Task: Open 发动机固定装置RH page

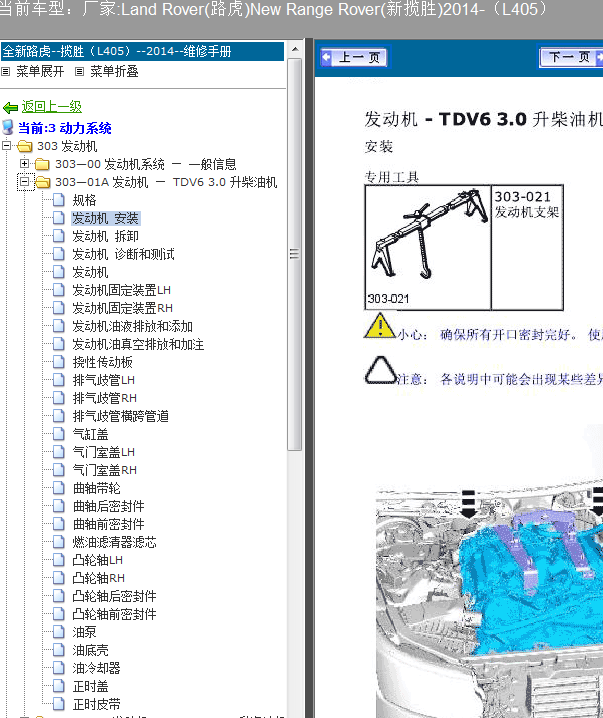Action: (x=122, y=308)
